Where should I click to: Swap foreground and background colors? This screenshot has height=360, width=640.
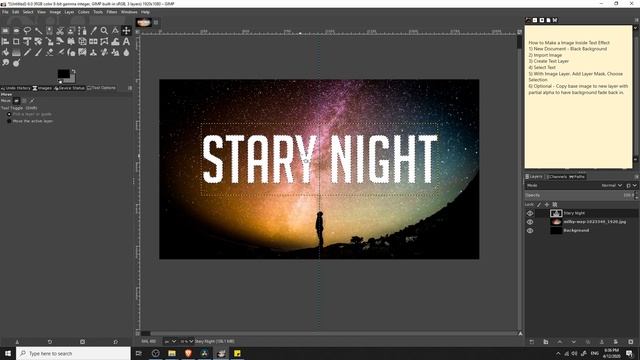coord(73,71)
